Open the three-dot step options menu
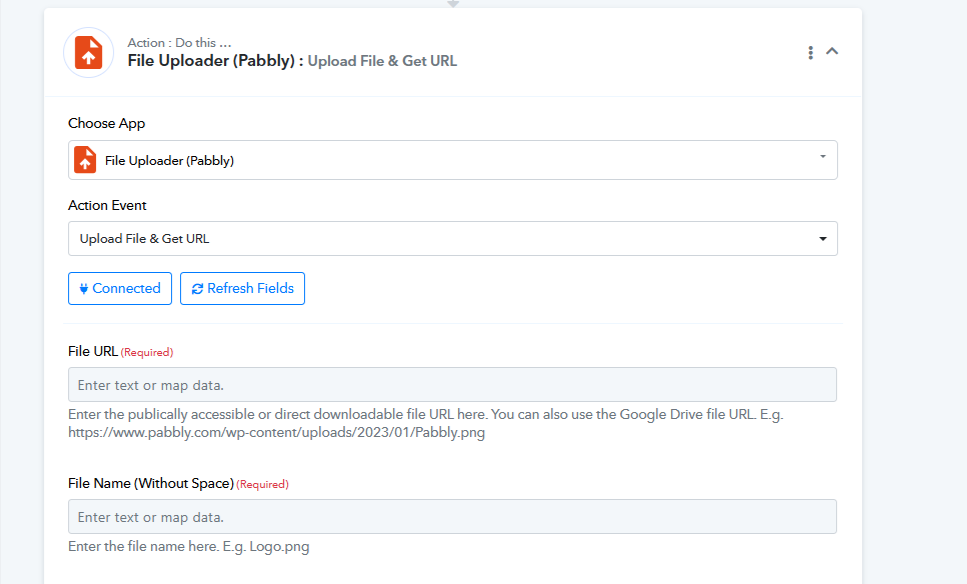 click(x=810, y=52)
